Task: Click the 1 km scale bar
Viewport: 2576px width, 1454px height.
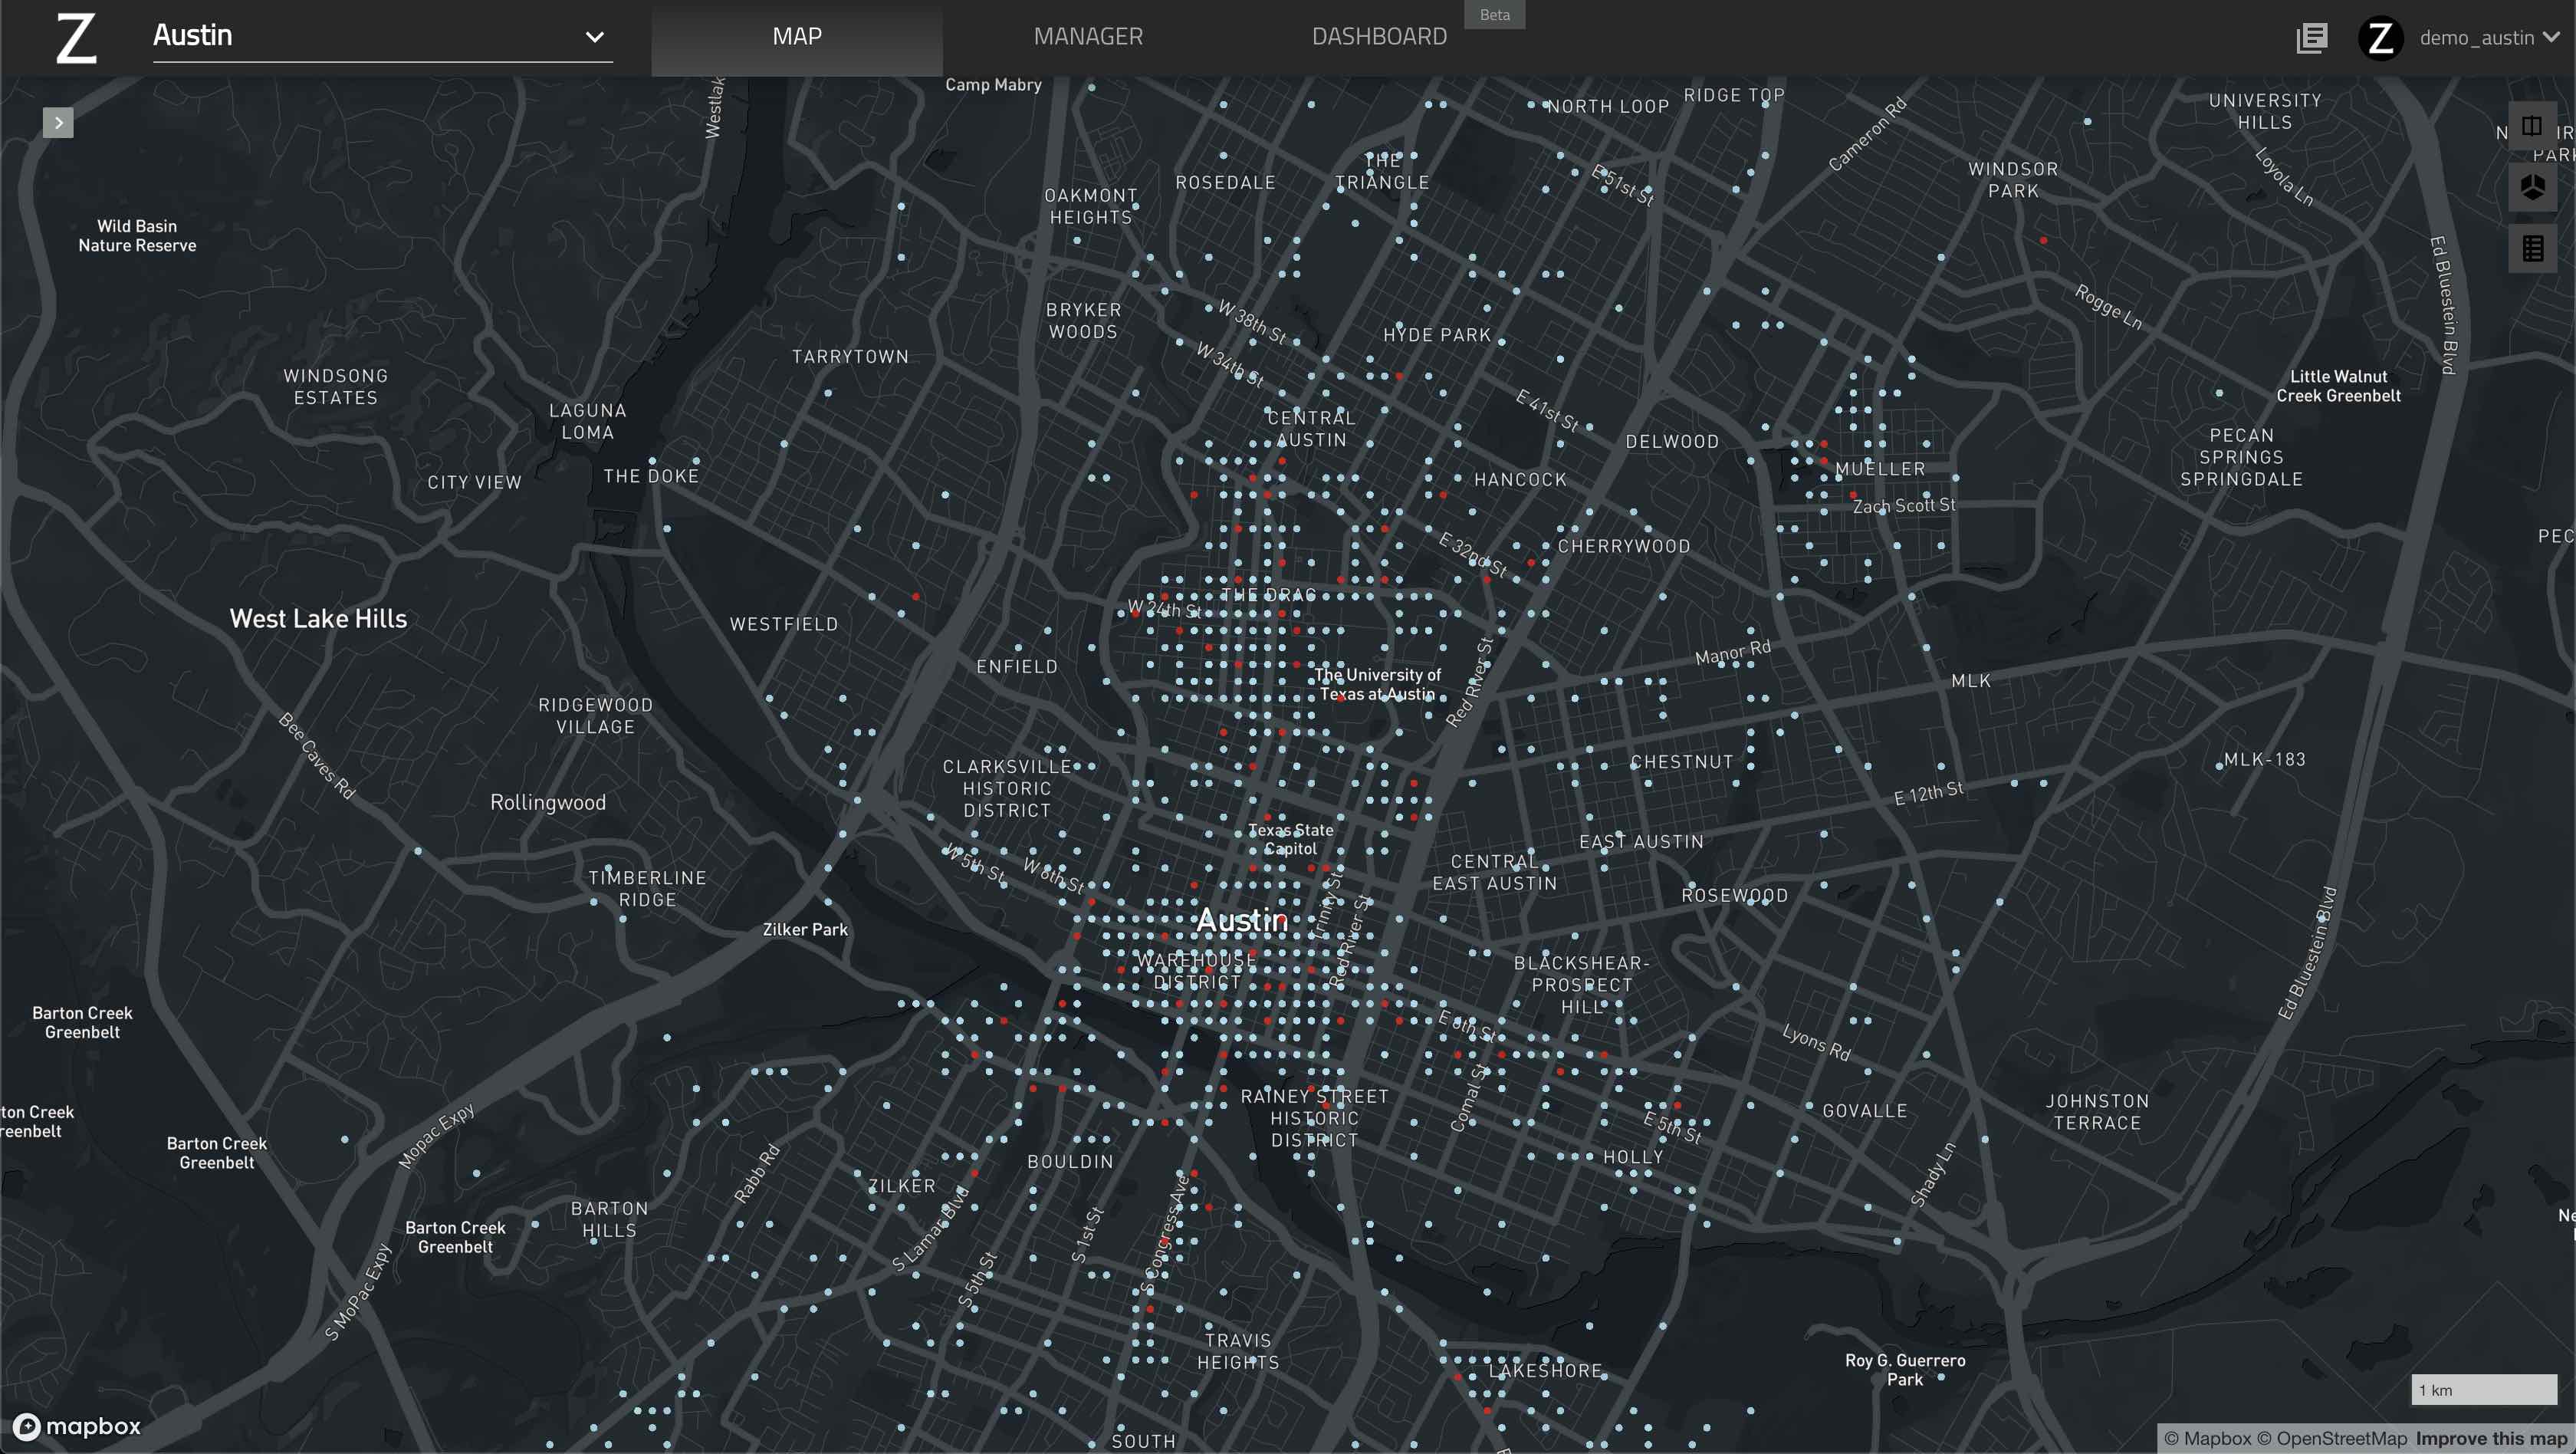Action: (2483, 1390)
